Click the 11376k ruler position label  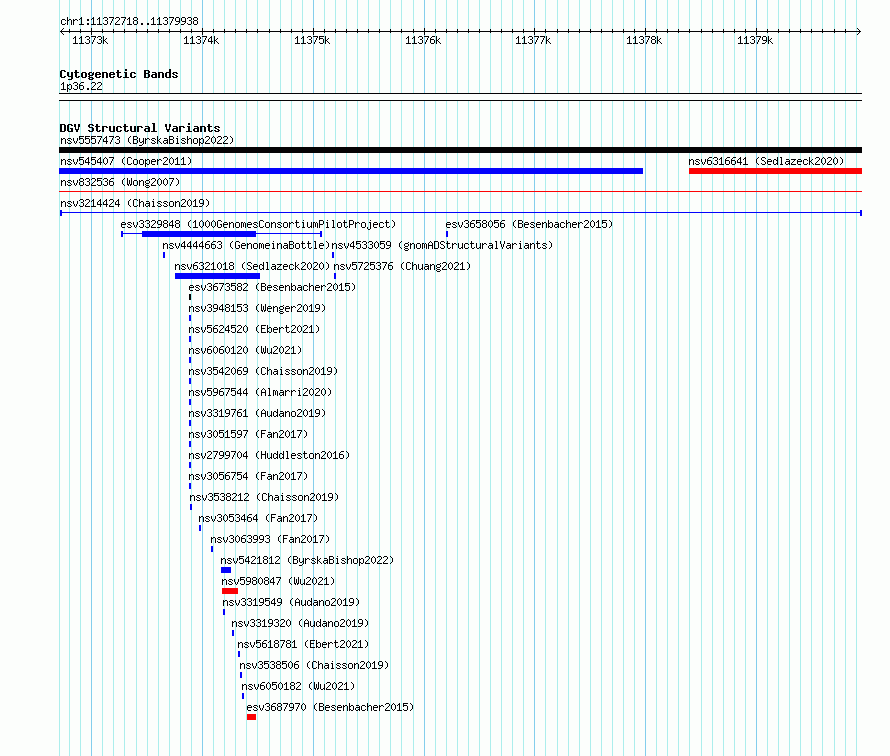[x=423, y=40]
